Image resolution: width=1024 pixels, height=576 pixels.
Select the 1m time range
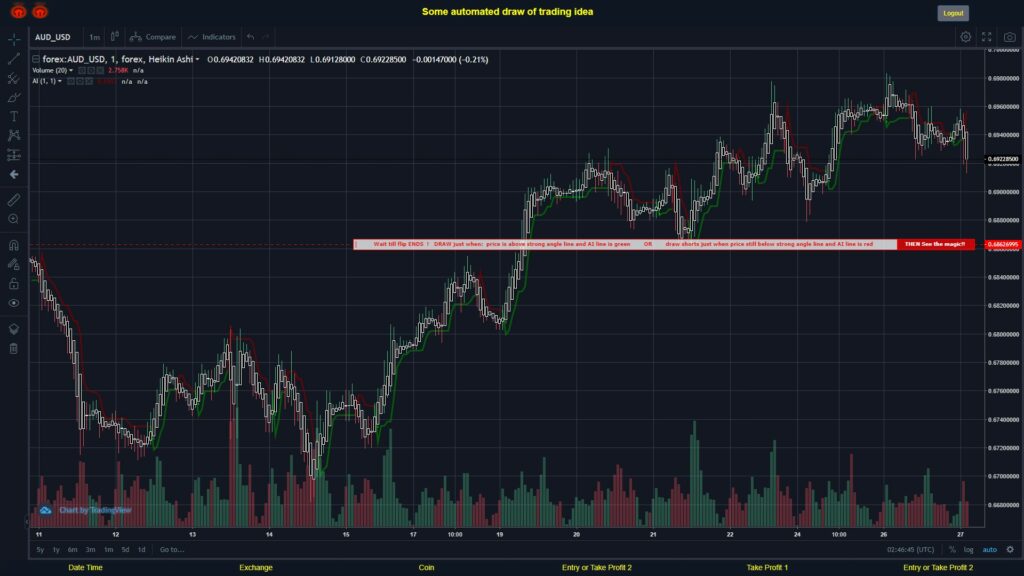coord(108,550)
